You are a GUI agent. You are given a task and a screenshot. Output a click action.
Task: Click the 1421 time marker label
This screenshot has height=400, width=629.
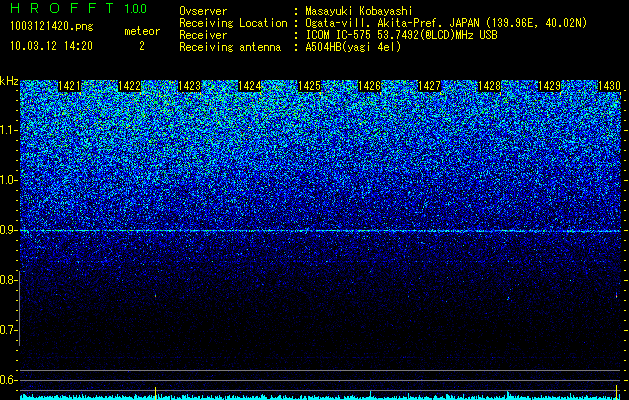69,86
